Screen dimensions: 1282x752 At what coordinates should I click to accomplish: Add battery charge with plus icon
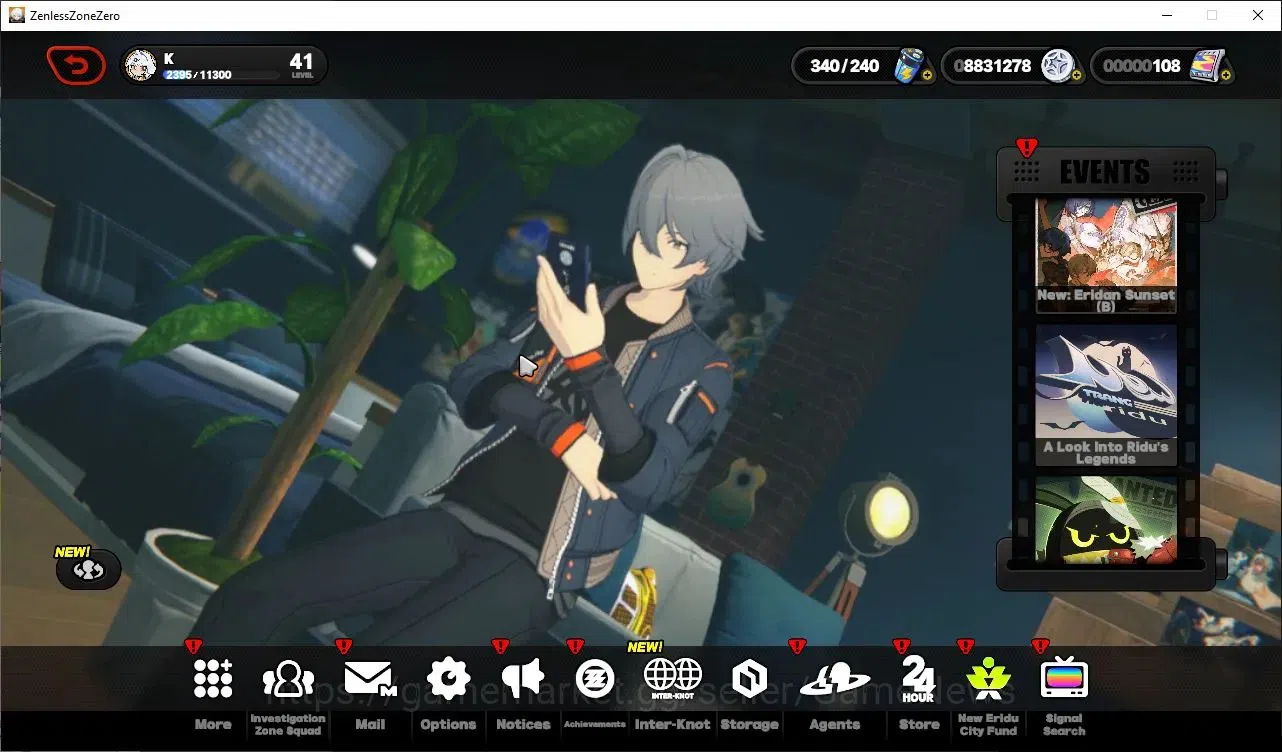pos(927,76)
